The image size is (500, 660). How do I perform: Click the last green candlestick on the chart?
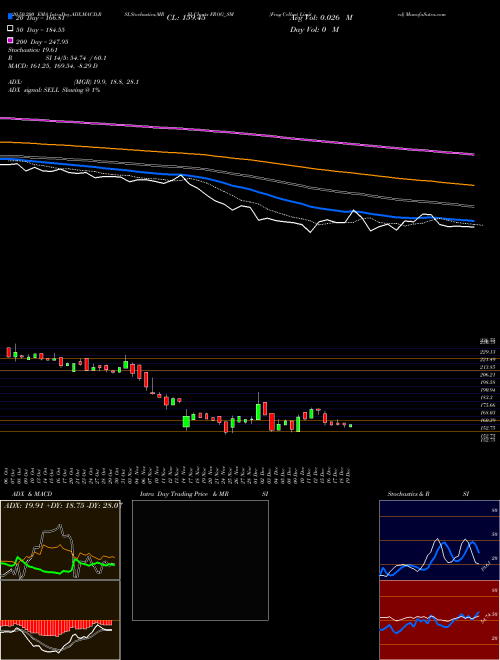(350, 426)
